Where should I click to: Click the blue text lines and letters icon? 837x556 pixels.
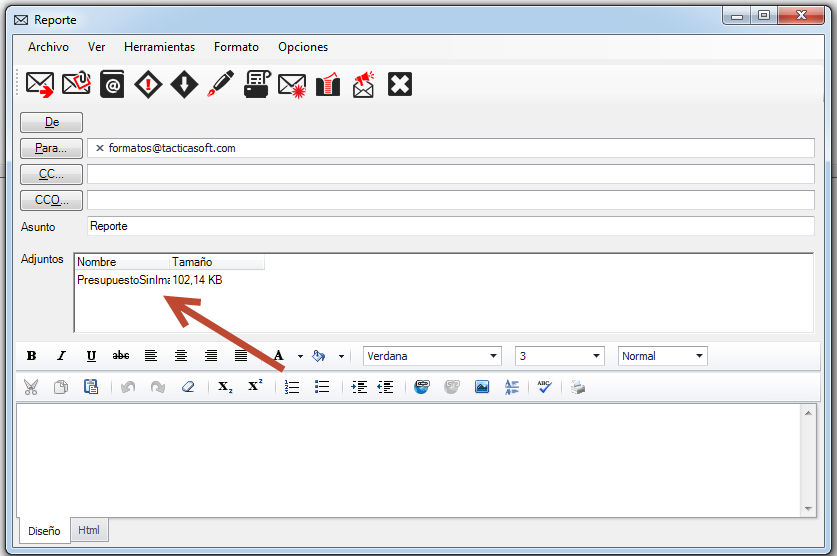(x=511, y=387)
